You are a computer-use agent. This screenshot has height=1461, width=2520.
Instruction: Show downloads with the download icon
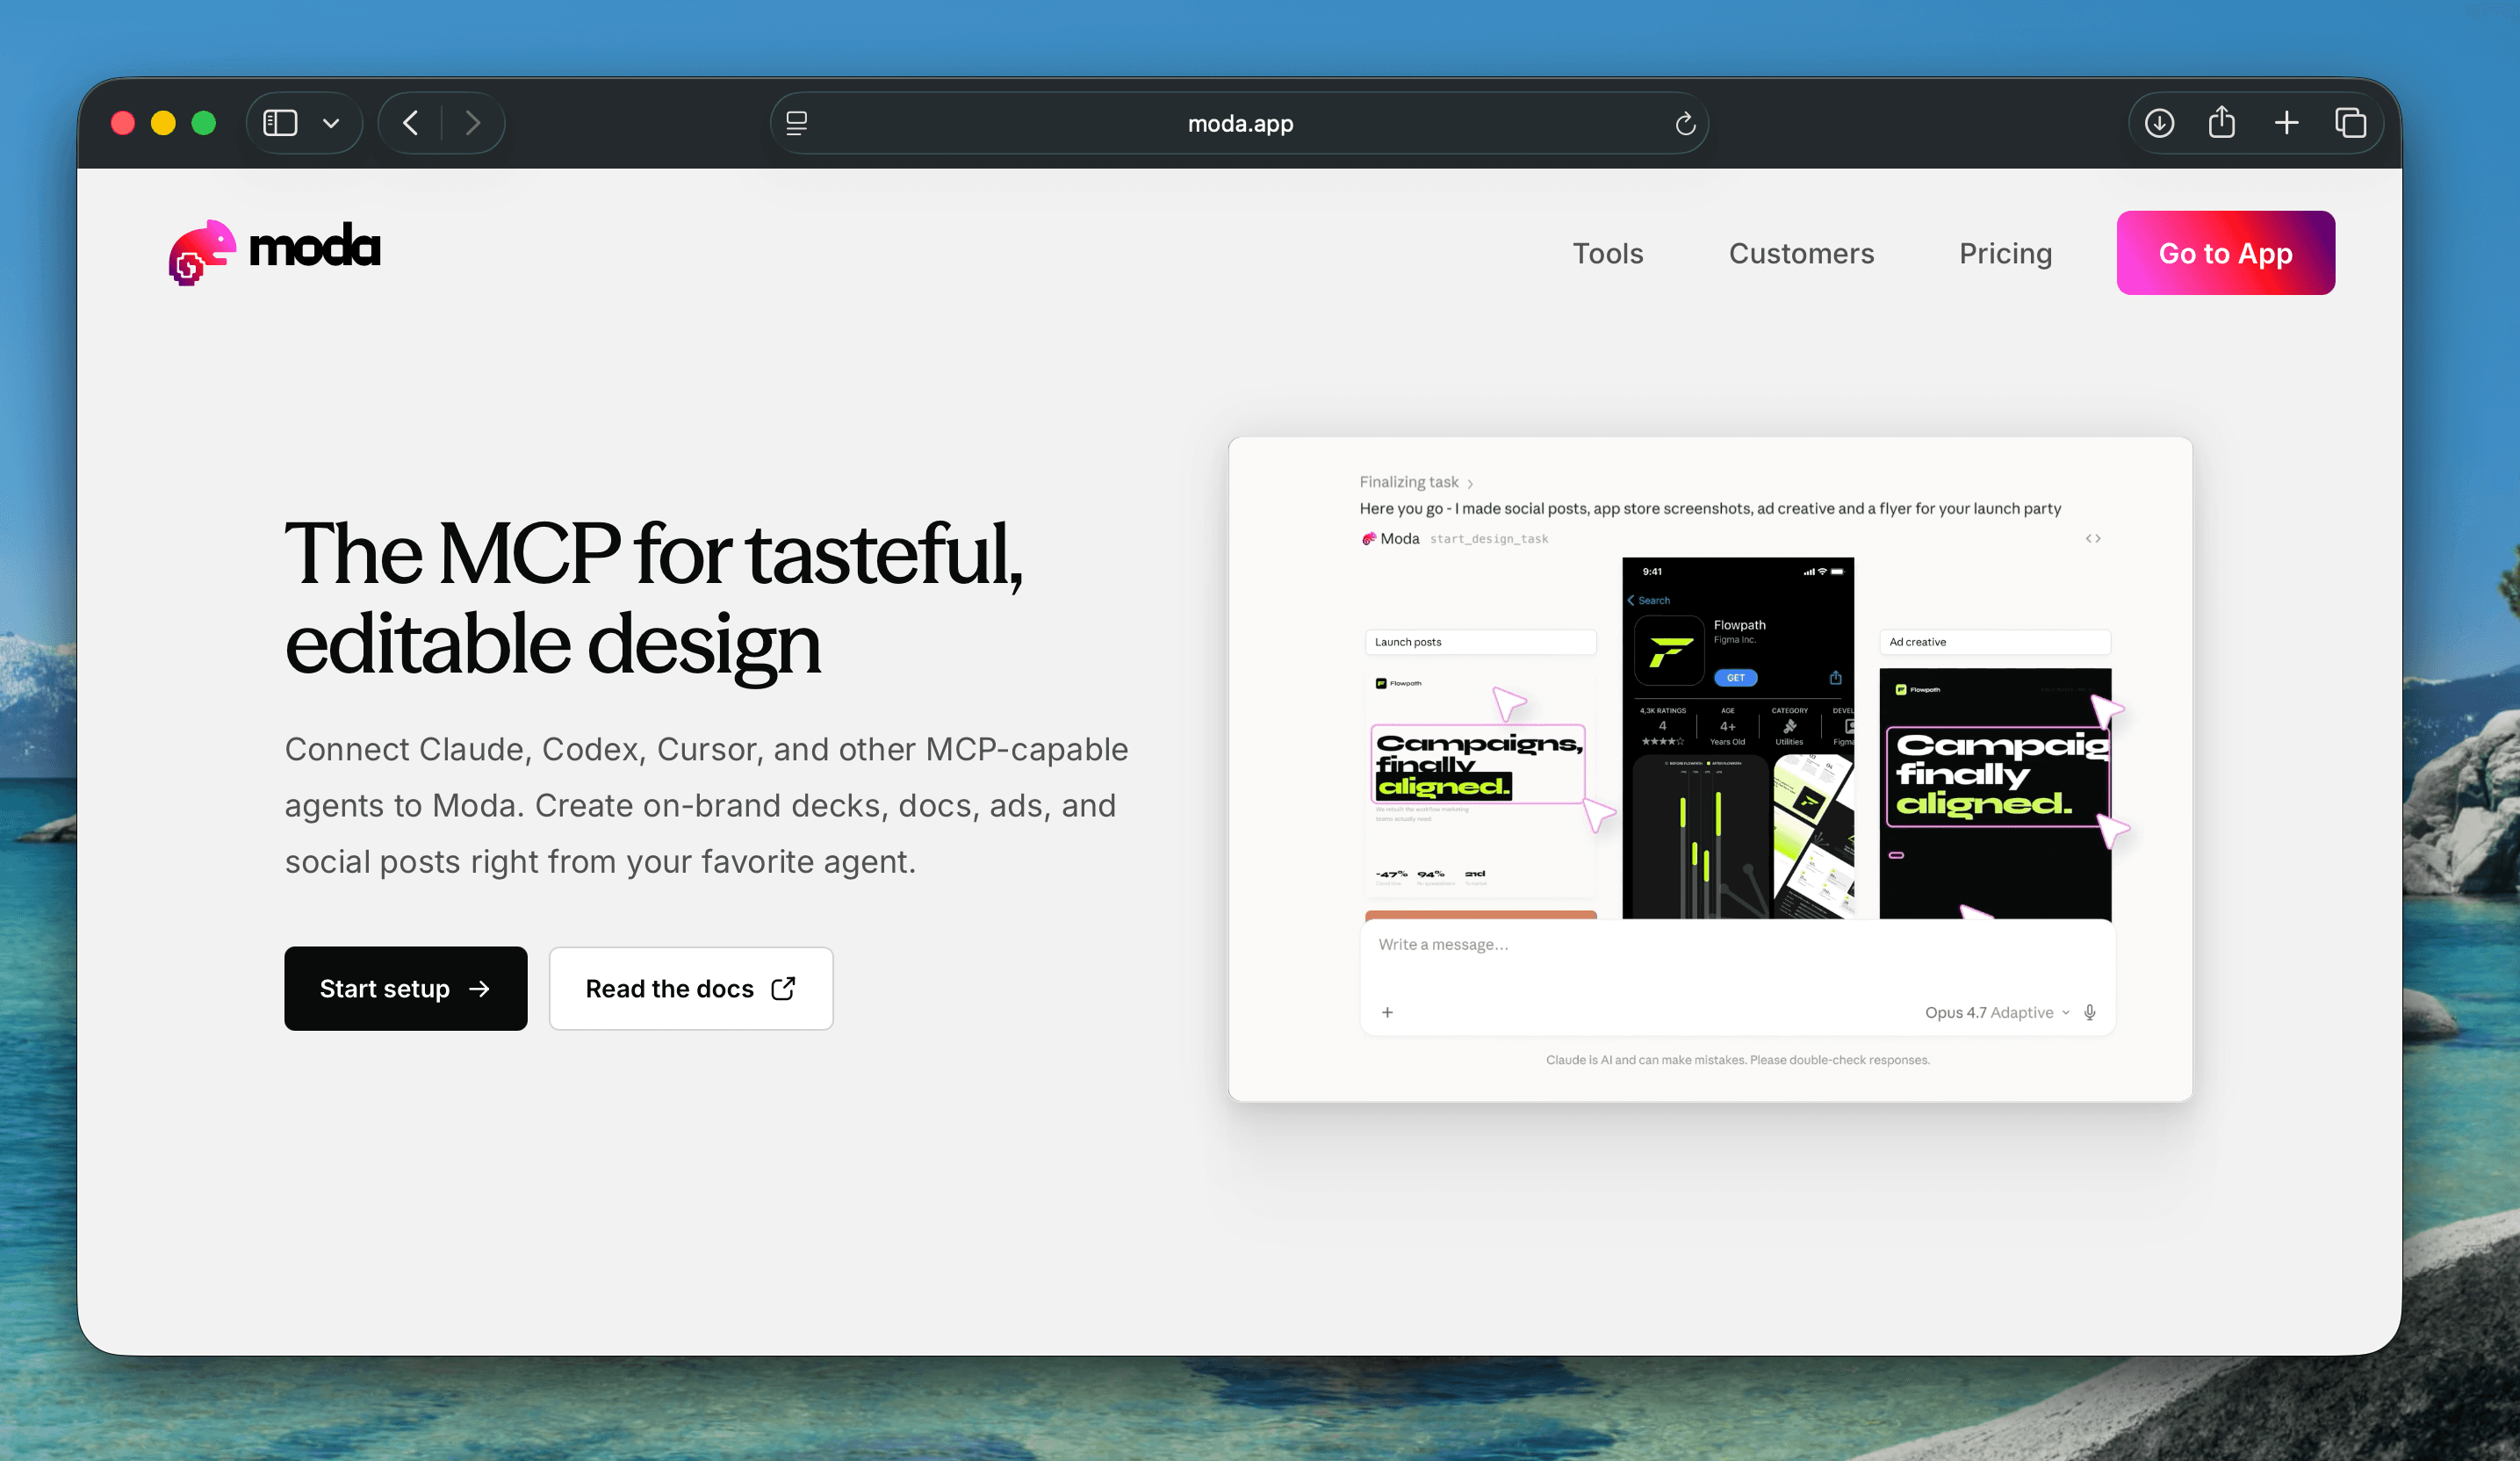(2160, 123)
